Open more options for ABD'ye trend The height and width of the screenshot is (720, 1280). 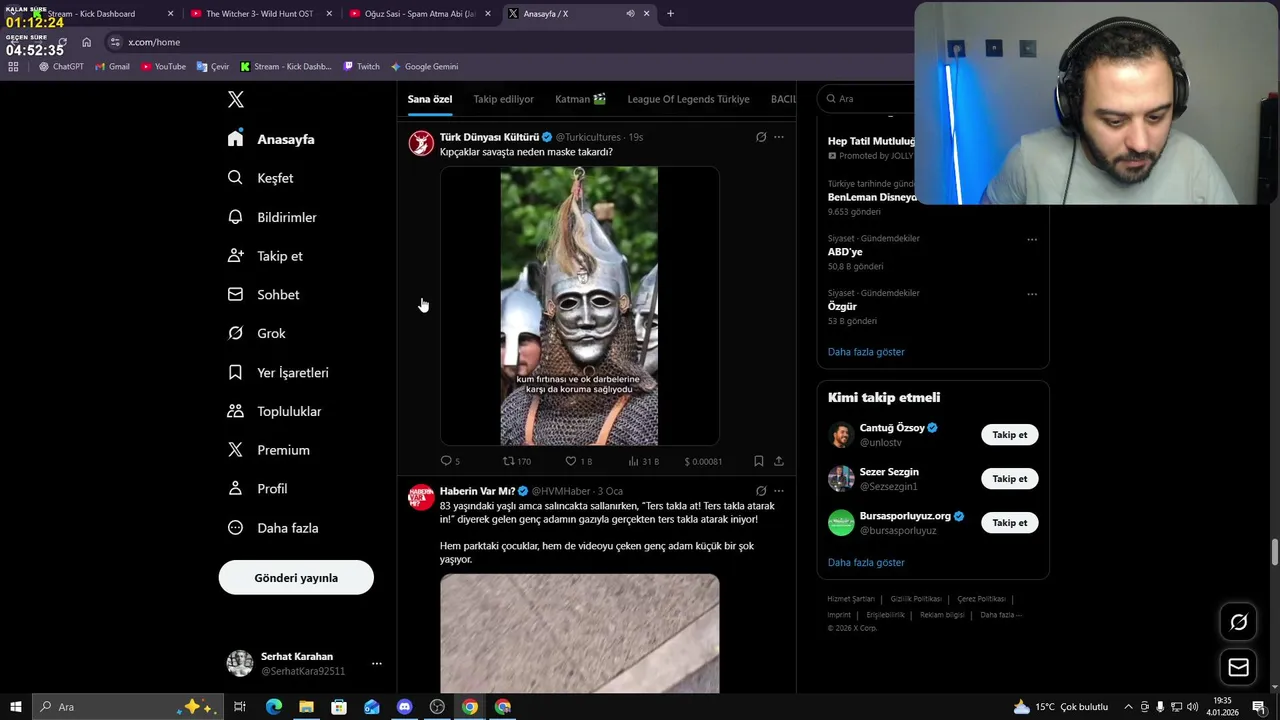[x=1032, y=239]
